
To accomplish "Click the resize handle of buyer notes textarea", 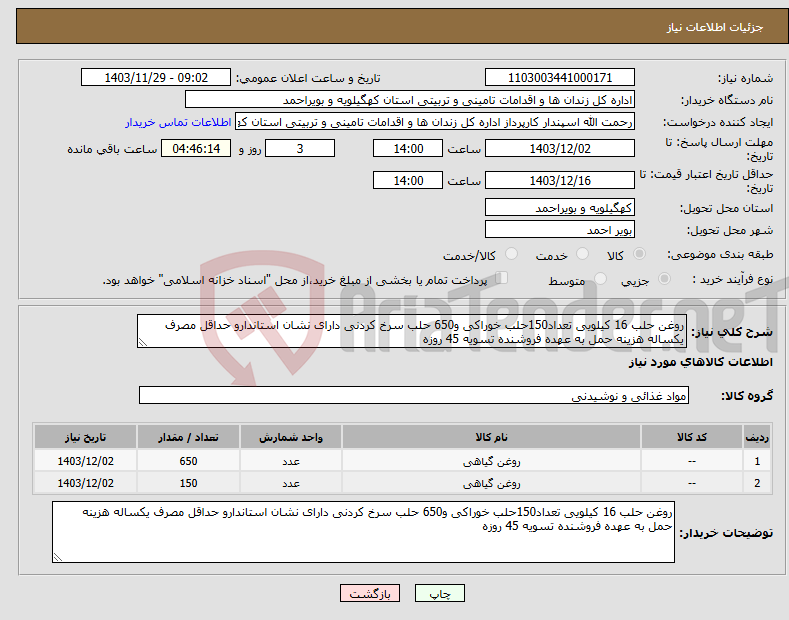I will (57, 557).
